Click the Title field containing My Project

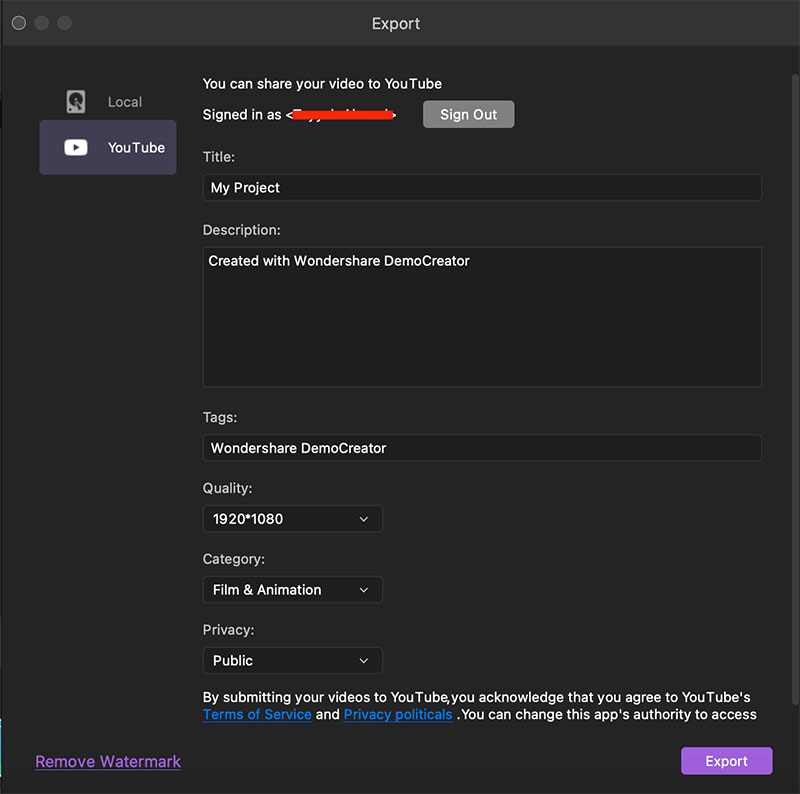coord(481,188)
